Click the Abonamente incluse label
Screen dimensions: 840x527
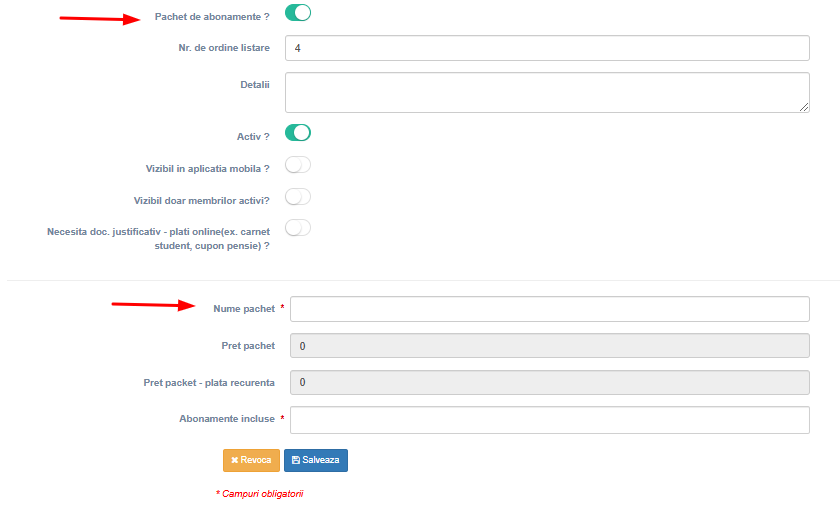pos(227,419)
